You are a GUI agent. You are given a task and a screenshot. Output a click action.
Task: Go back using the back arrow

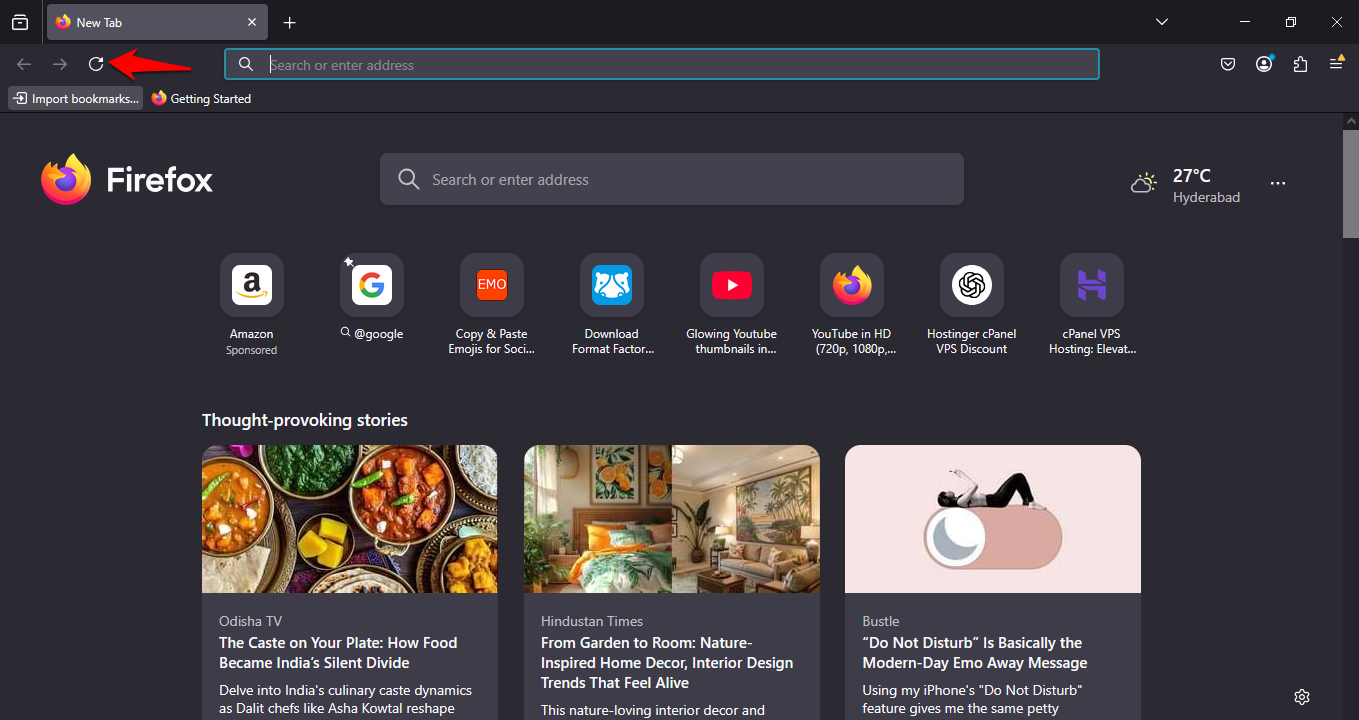[24, 64]
